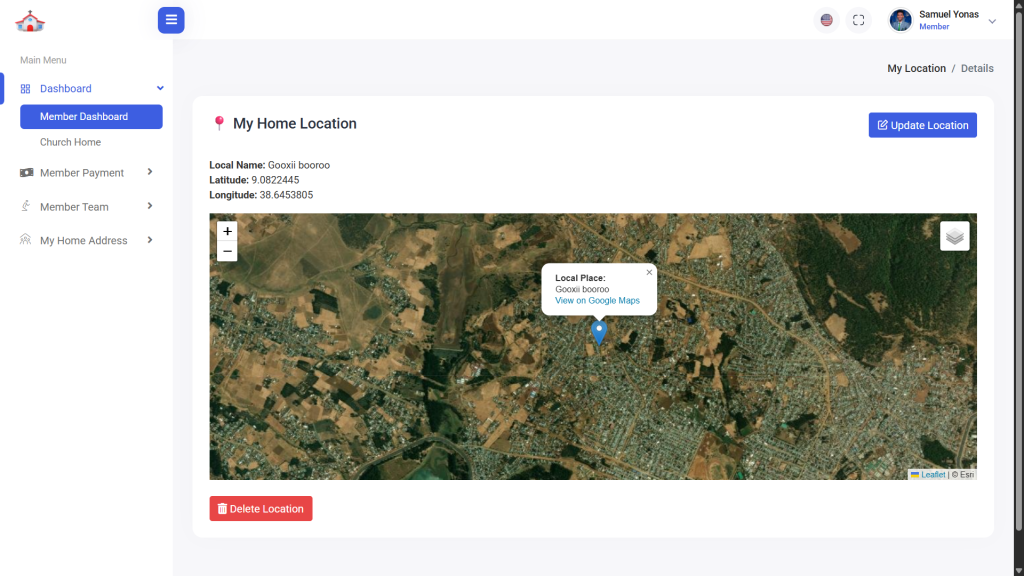Image resolution: width=1024 pixels, height=576 pixels.
Task: Toggle fullscreen mode icon
Action: click(858, 20)
